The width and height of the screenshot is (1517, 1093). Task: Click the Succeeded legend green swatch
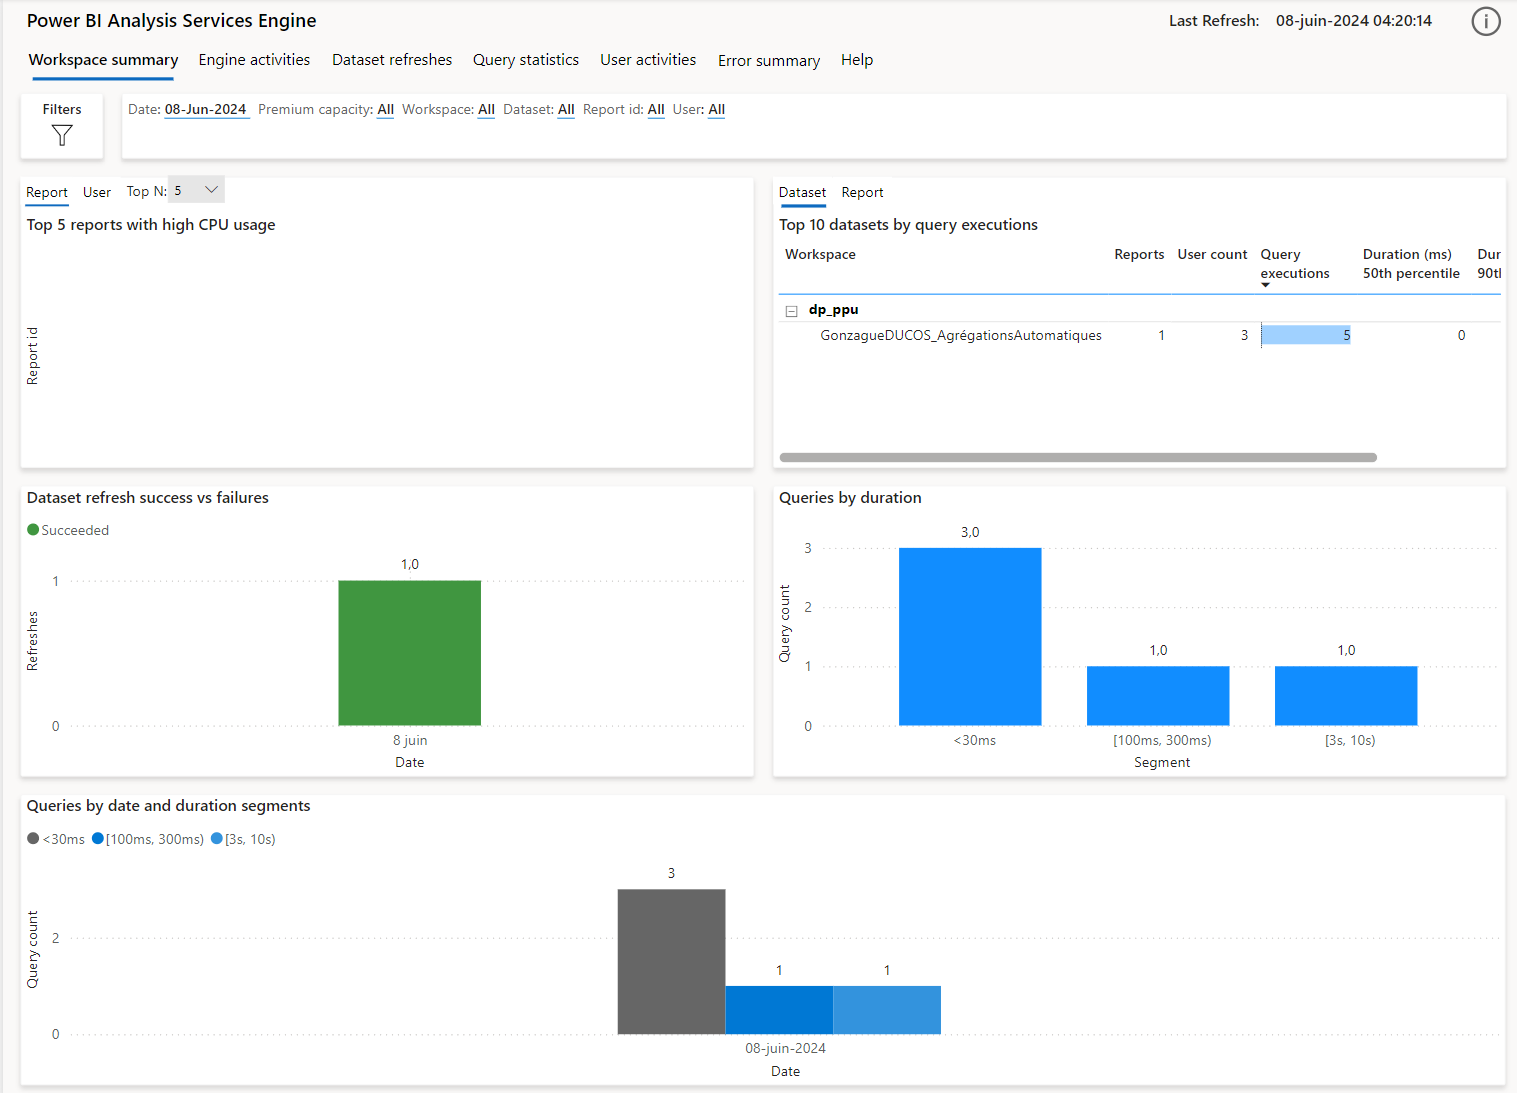pos(33,530)
